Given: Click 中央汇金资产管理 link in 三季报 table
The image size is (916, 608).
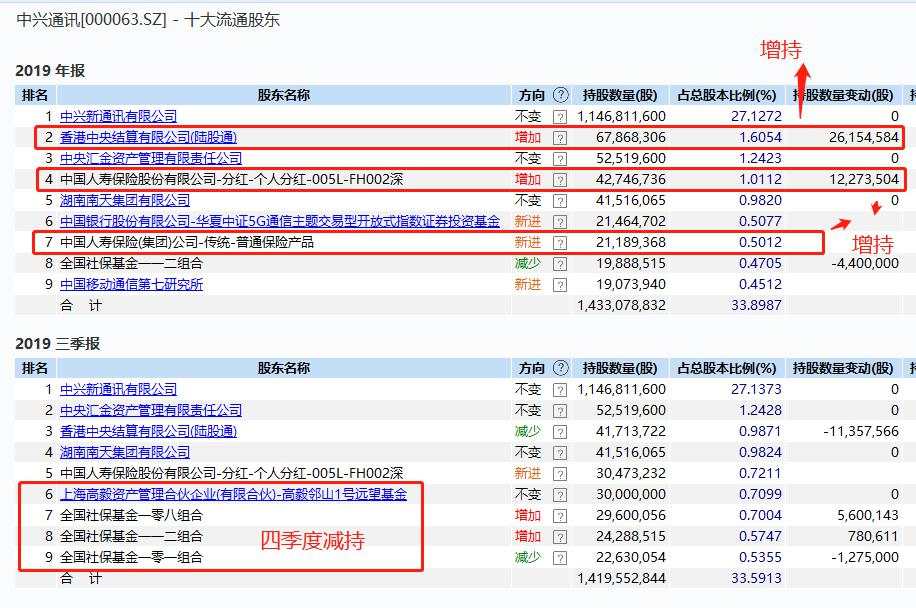Looking at the screenshot, I should pos(150,409).
